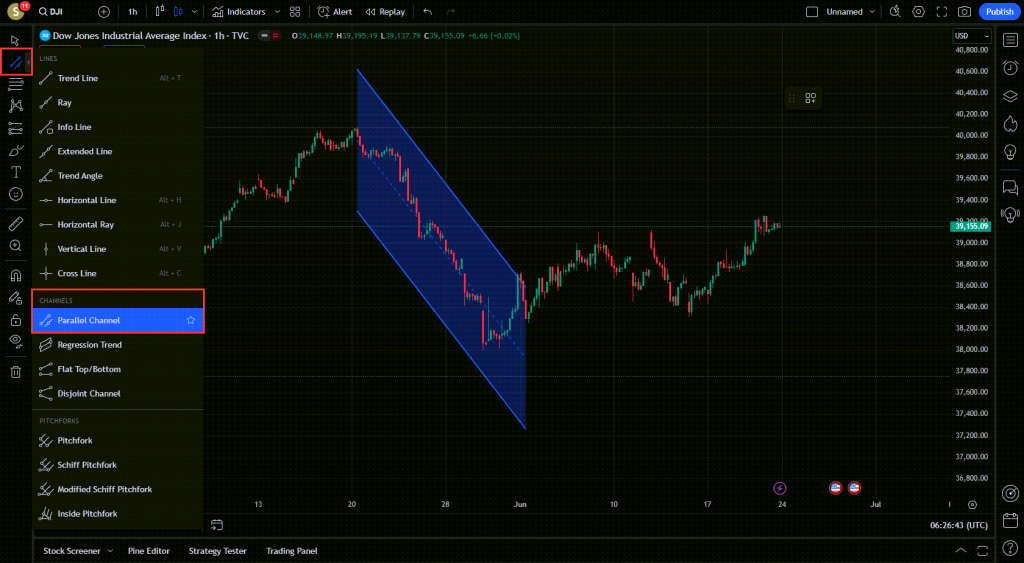
Task: Select Schiff Pitchfork tool
Action: point(118,465)
